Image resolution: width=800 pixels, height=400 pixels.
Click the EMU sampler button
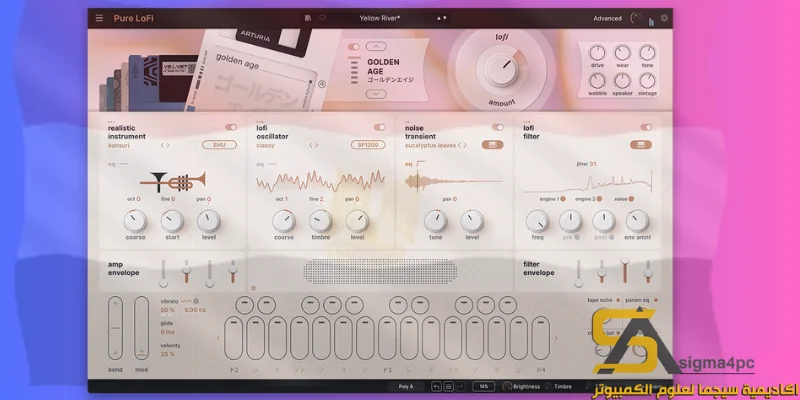pyautogui.click(x=219, y=145)
